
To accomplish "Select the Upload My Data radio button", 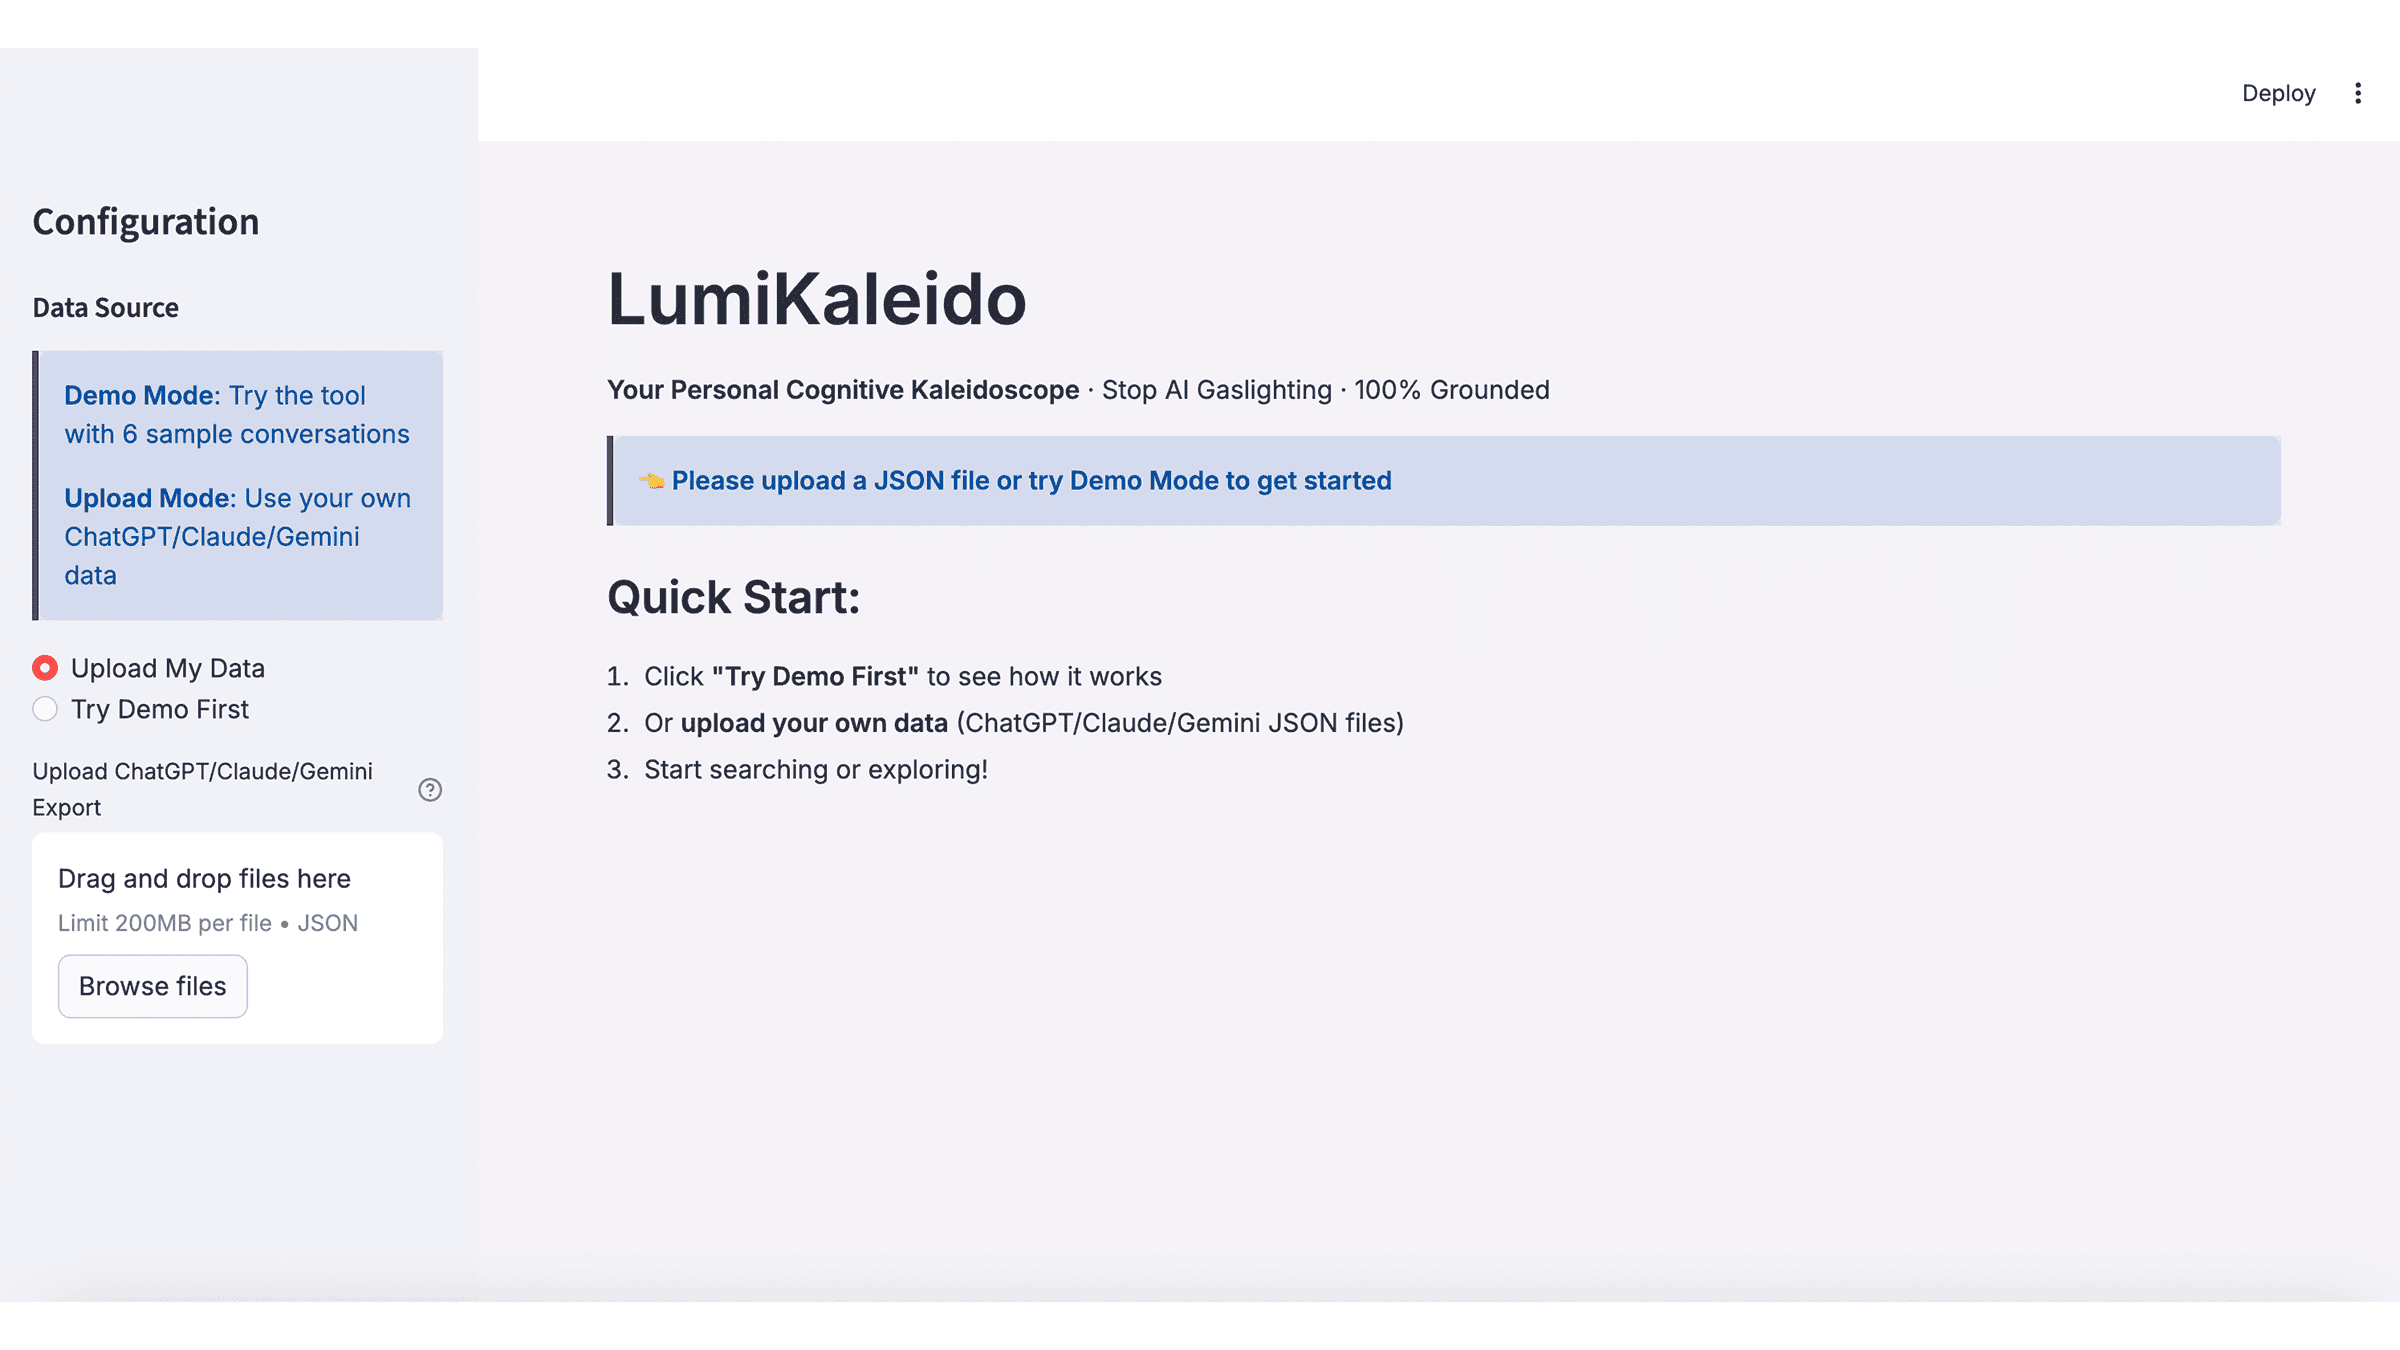I will [x=45, y=667].
